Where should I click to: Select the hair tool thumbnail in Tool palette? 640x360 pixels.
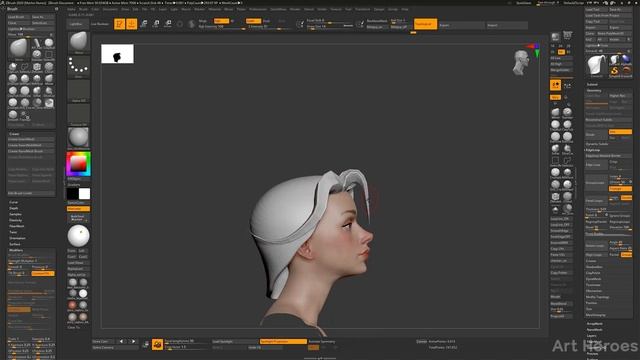[597, 66]
